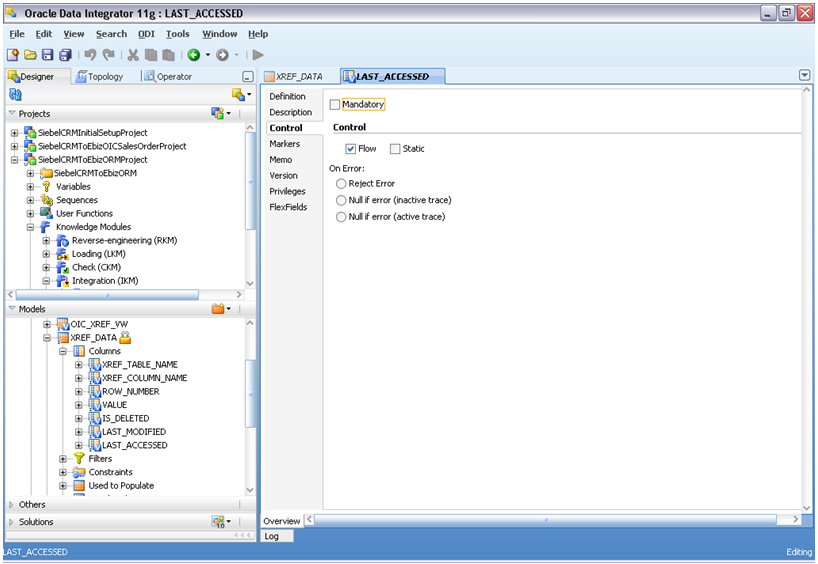
Task: Click the Undo toolbar icon
Action: [90, 55]
